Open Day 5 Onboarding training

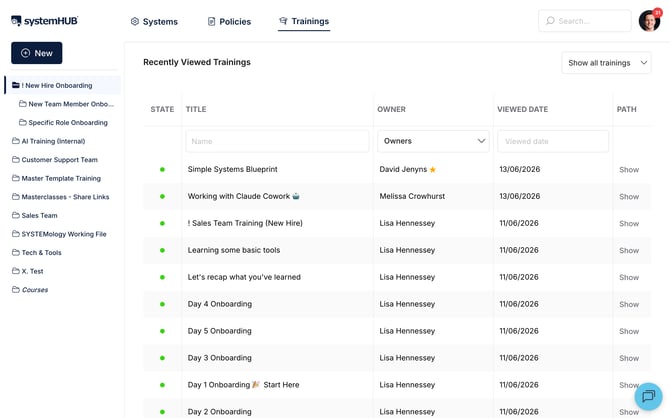pyautogui.click(x=220, y=331)
